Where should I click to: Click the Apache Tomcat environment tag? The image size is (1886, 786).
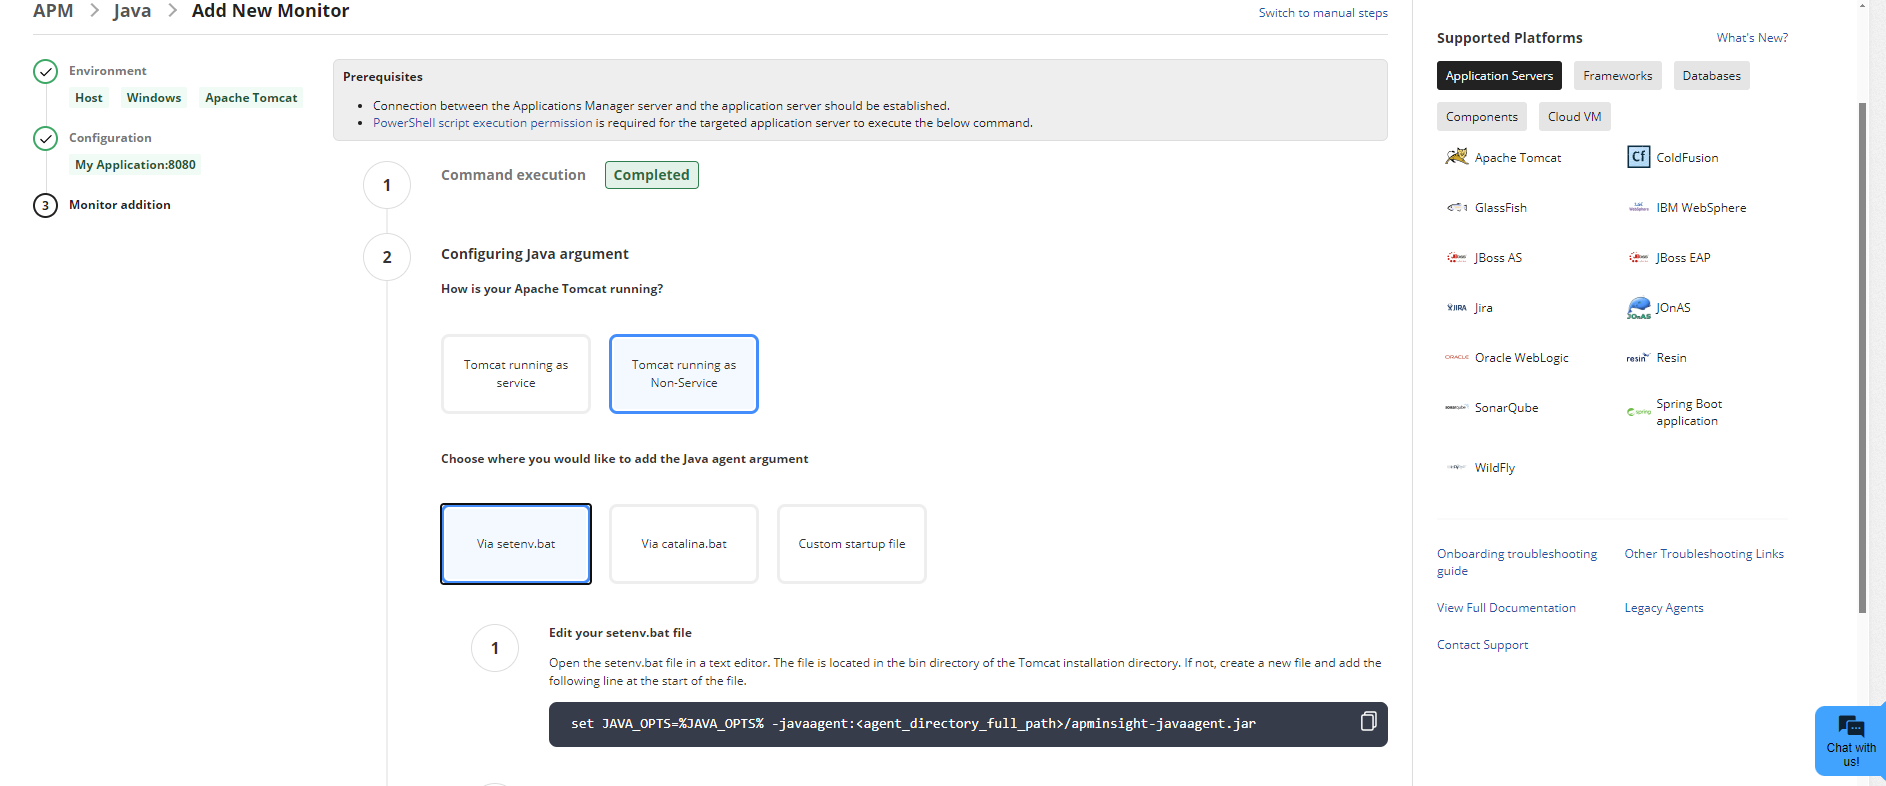point(251,98)
